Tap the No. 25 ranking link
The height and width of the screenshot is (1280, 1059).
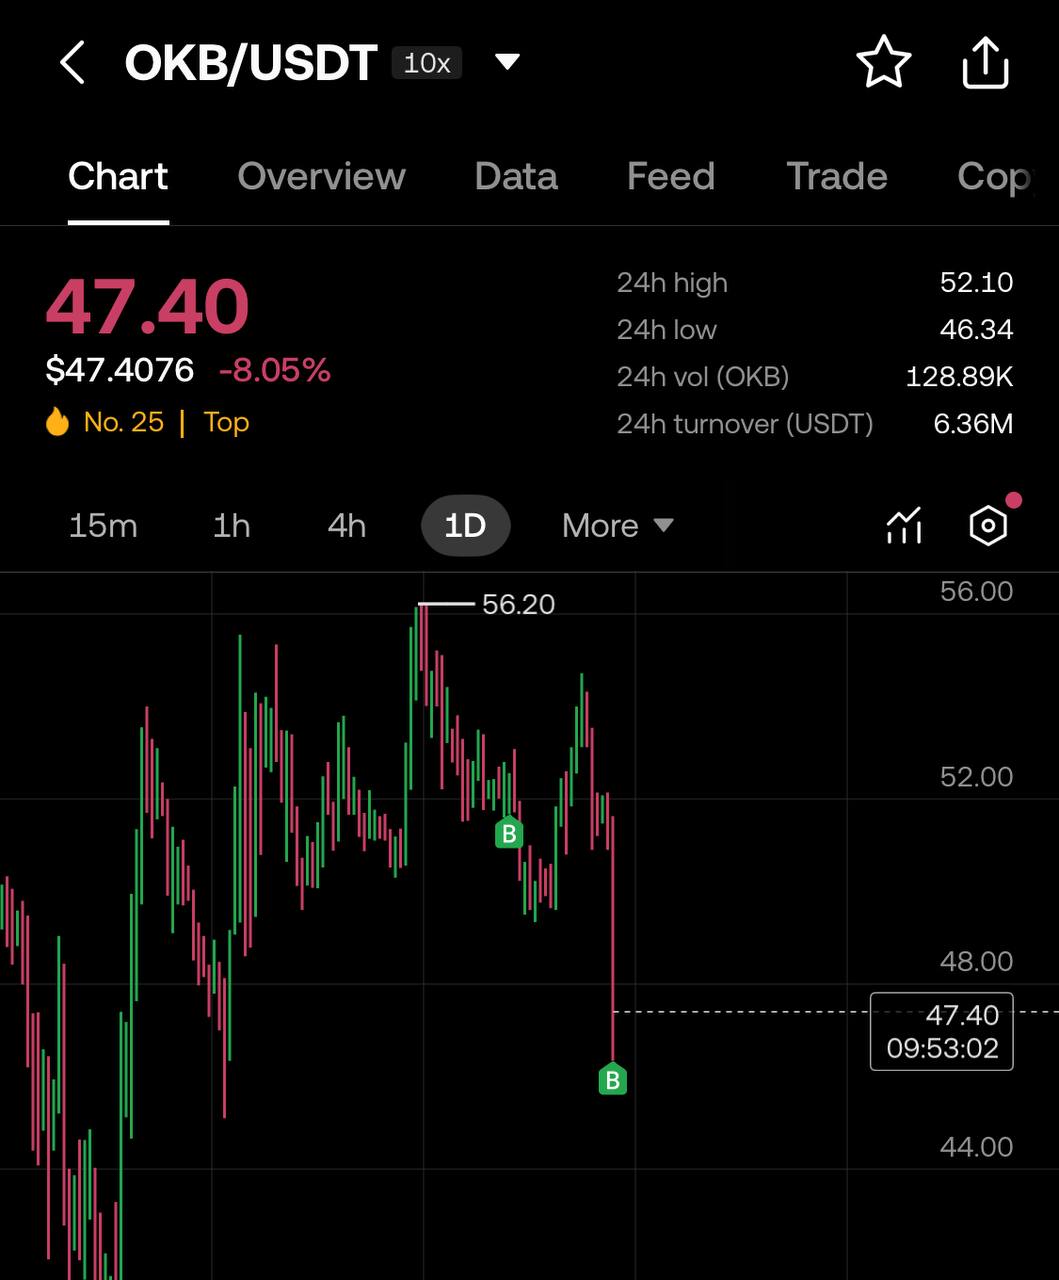(x=123, y=422)
